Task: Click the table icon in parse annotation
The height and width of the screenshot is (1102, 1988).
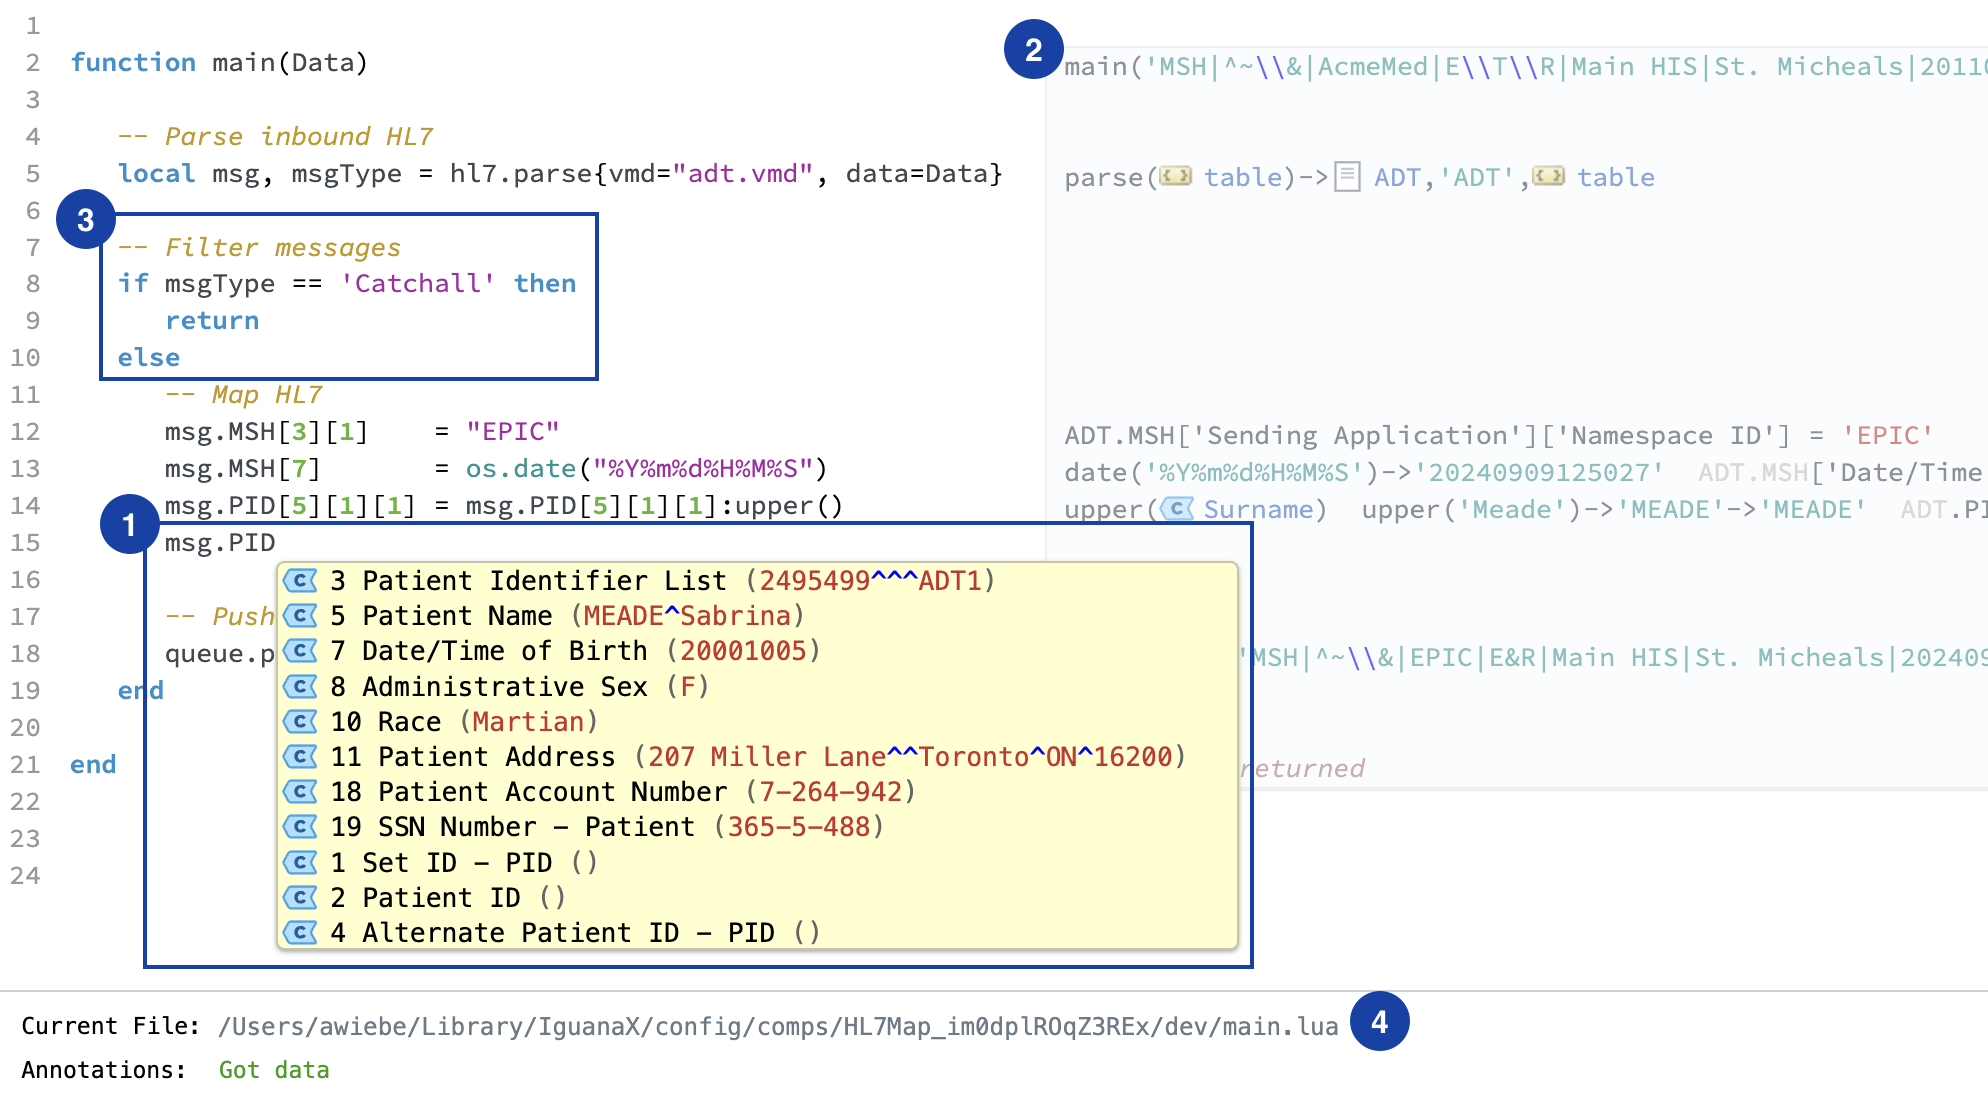Action: [x=1176, y=177]
